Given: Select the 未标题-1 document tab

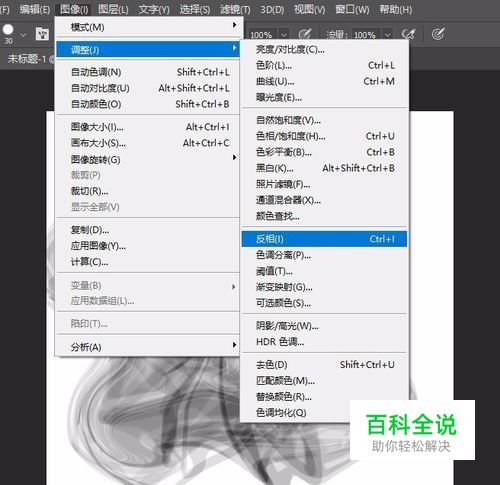Looking at the screenshot, I should point(27,59).
